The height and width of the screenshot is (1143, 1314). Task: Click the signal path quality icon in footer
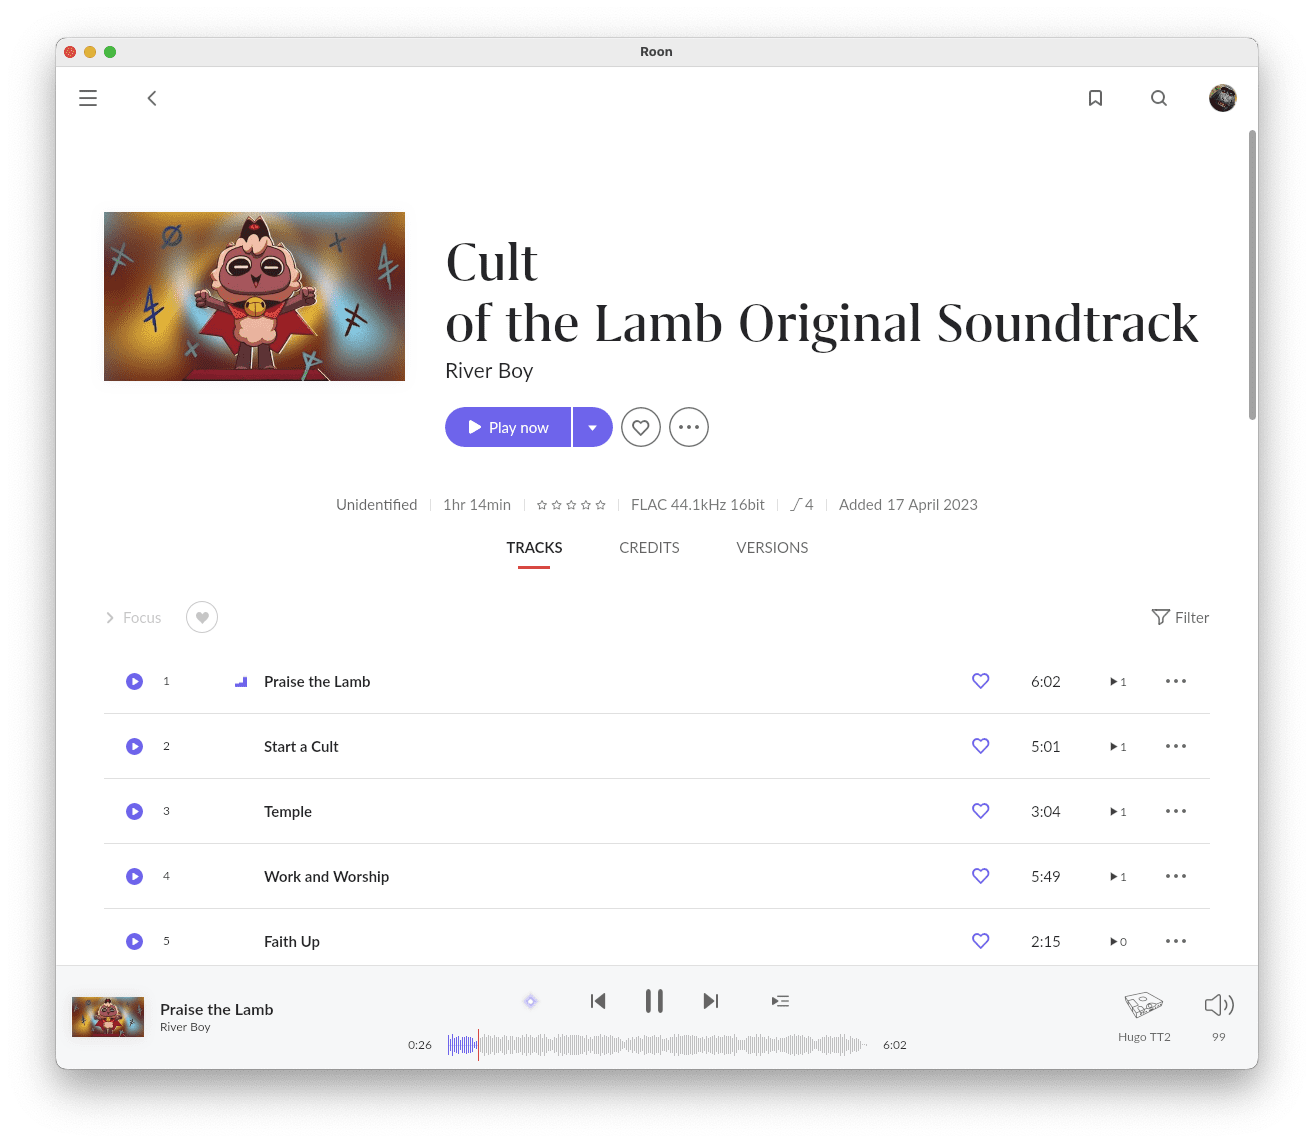point(531,1001)
